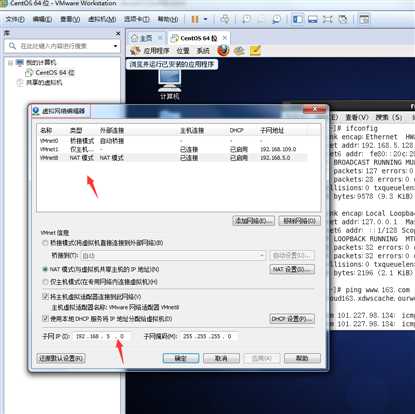This screenshot has height=414, width=415.
Task: Open the power options arrow beside pause
Action: pos(205,19)
